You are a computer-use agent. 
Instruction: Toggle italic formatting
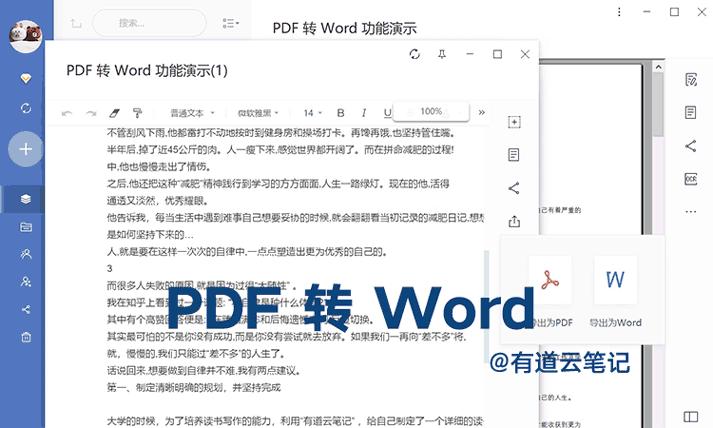[363, 113]
